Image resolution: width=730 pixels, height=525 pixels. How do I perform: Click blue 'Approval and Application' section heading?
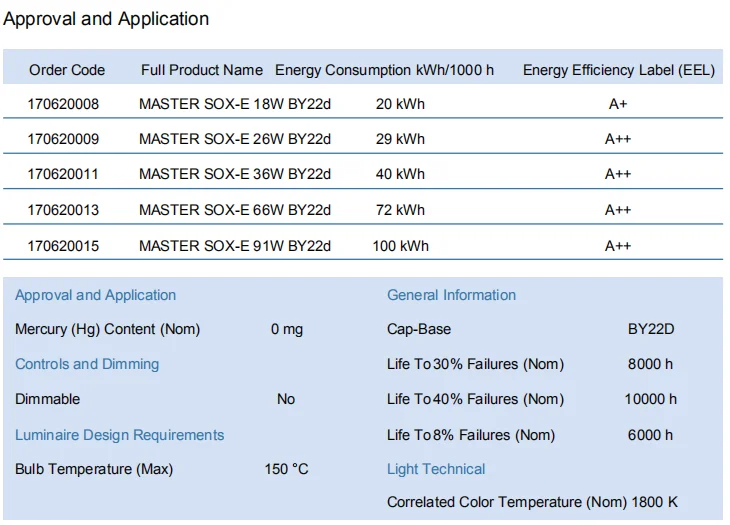tap(95, 295)
